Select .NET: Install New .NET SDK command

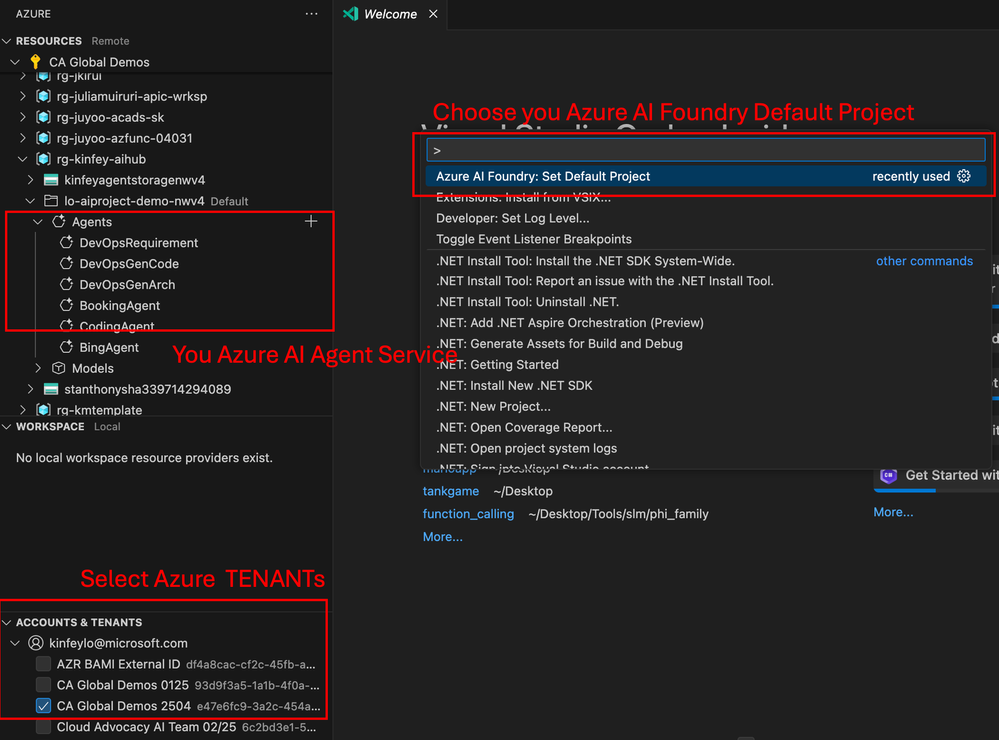706,385
